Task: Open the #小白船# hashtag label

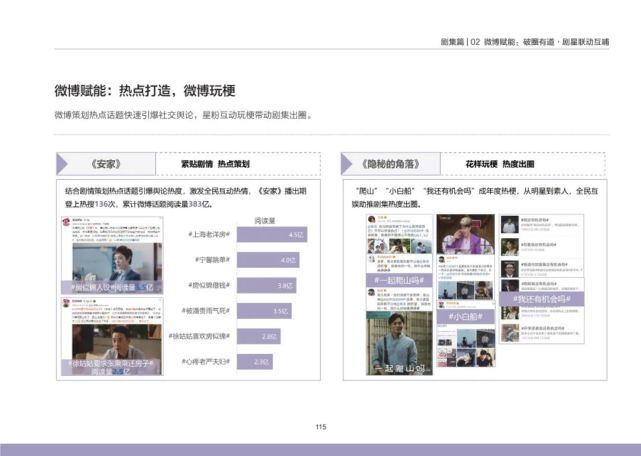Action: (x=466, y=317)
